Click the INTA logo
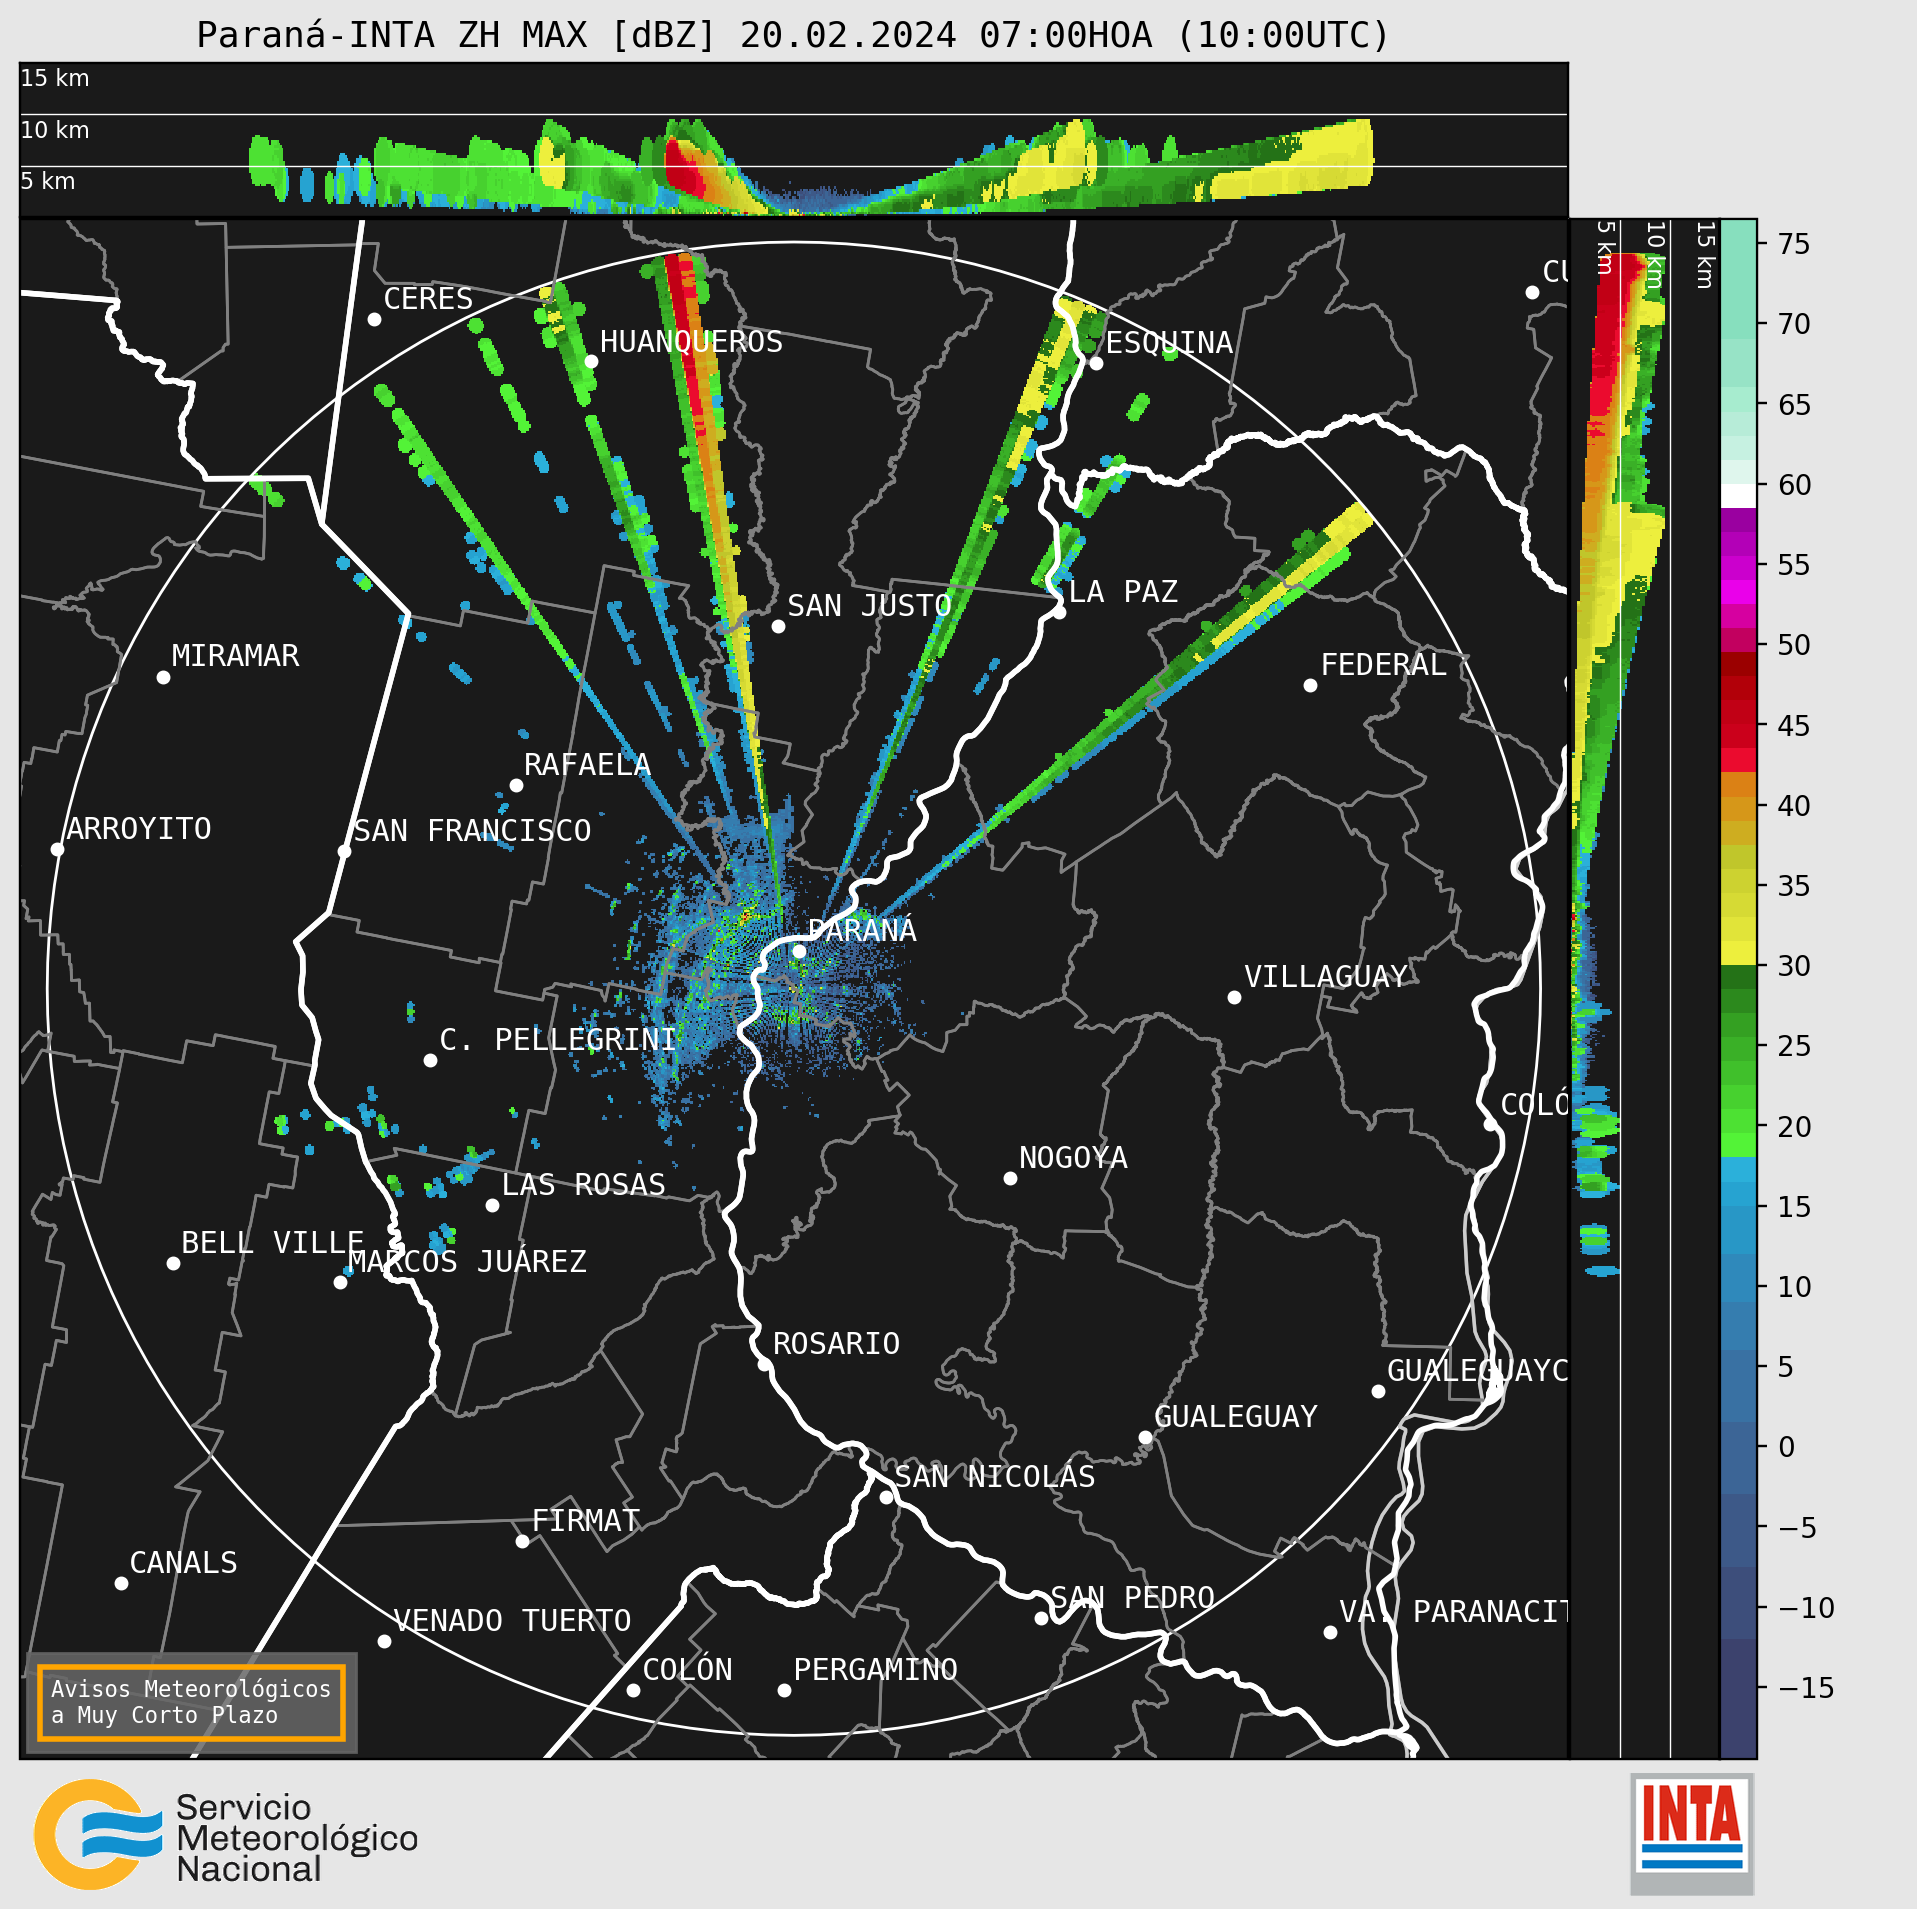 click(1692, 1833)
